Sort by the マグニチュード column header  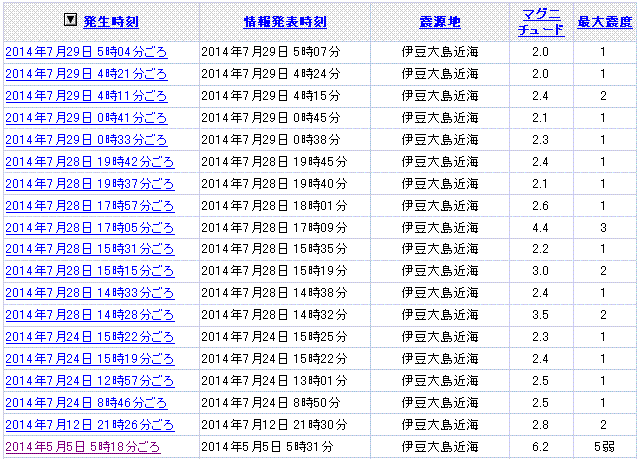point(541,22)
